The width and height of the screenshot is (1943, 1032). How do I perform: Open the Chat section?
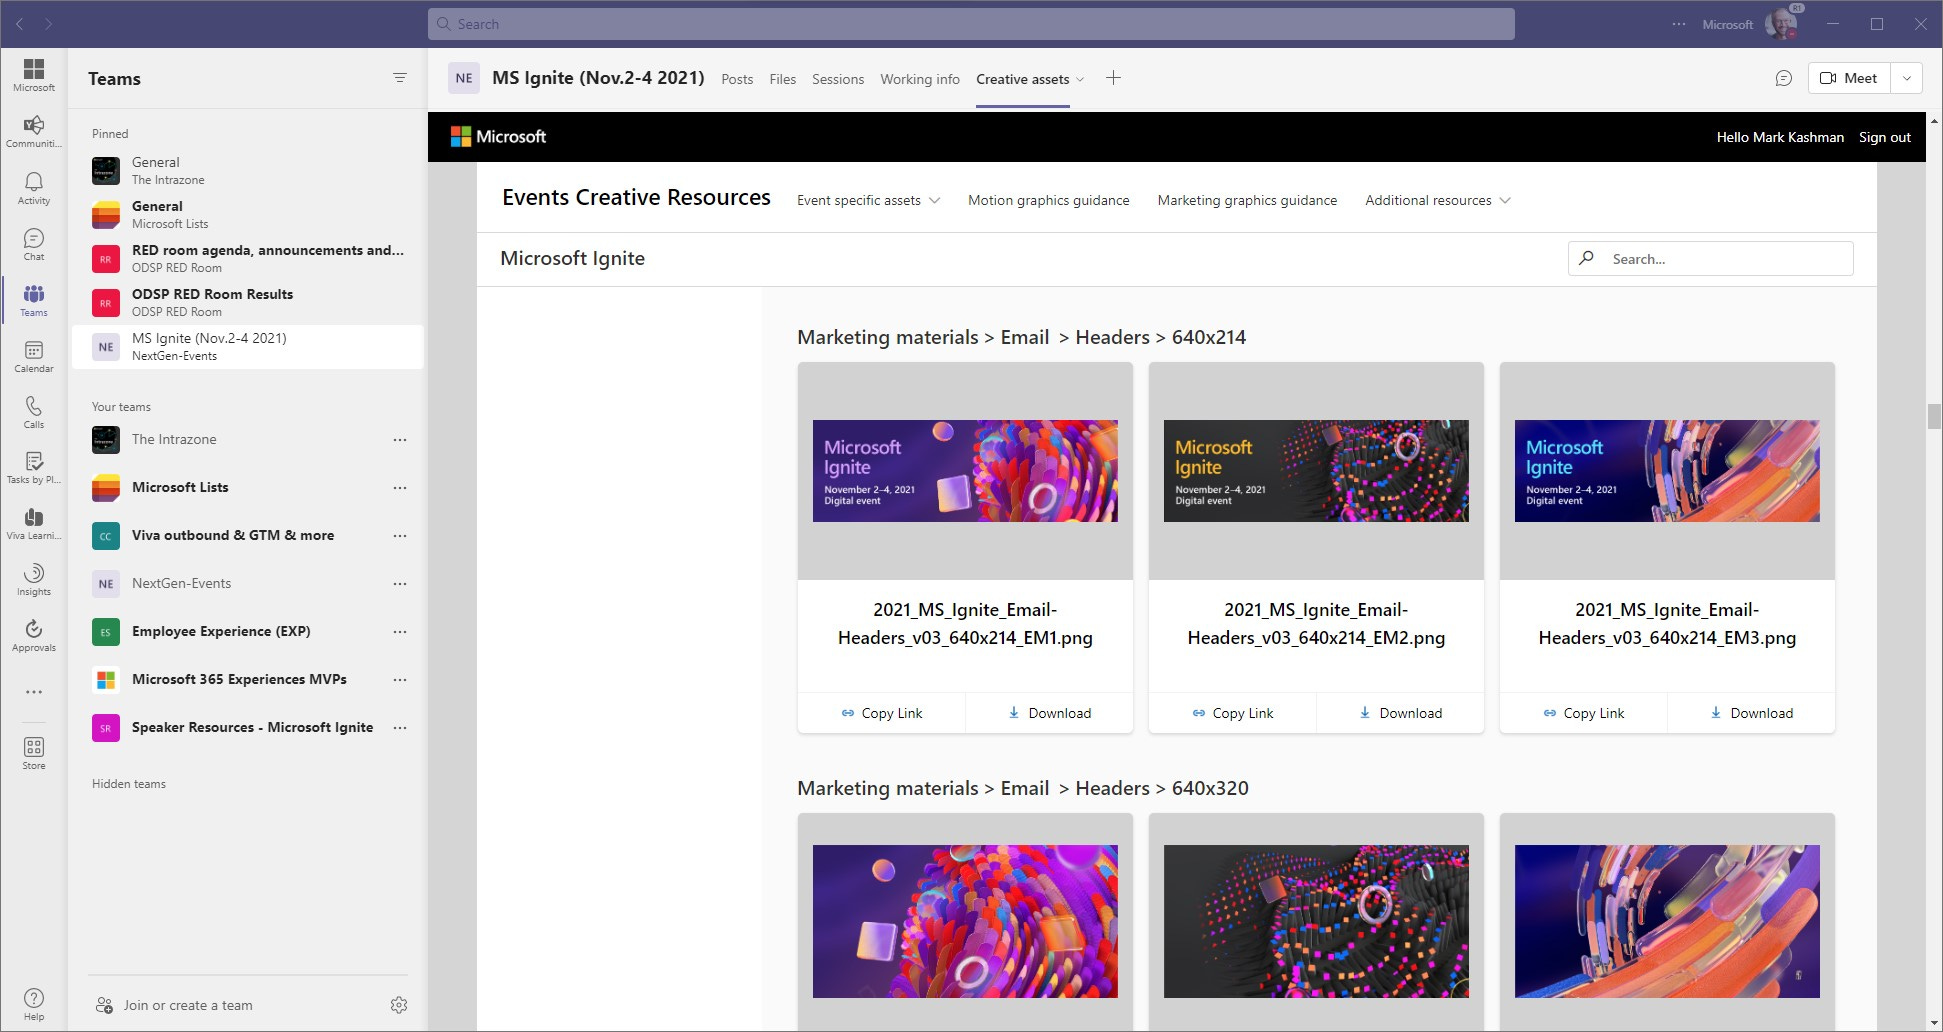coord(33,244)
